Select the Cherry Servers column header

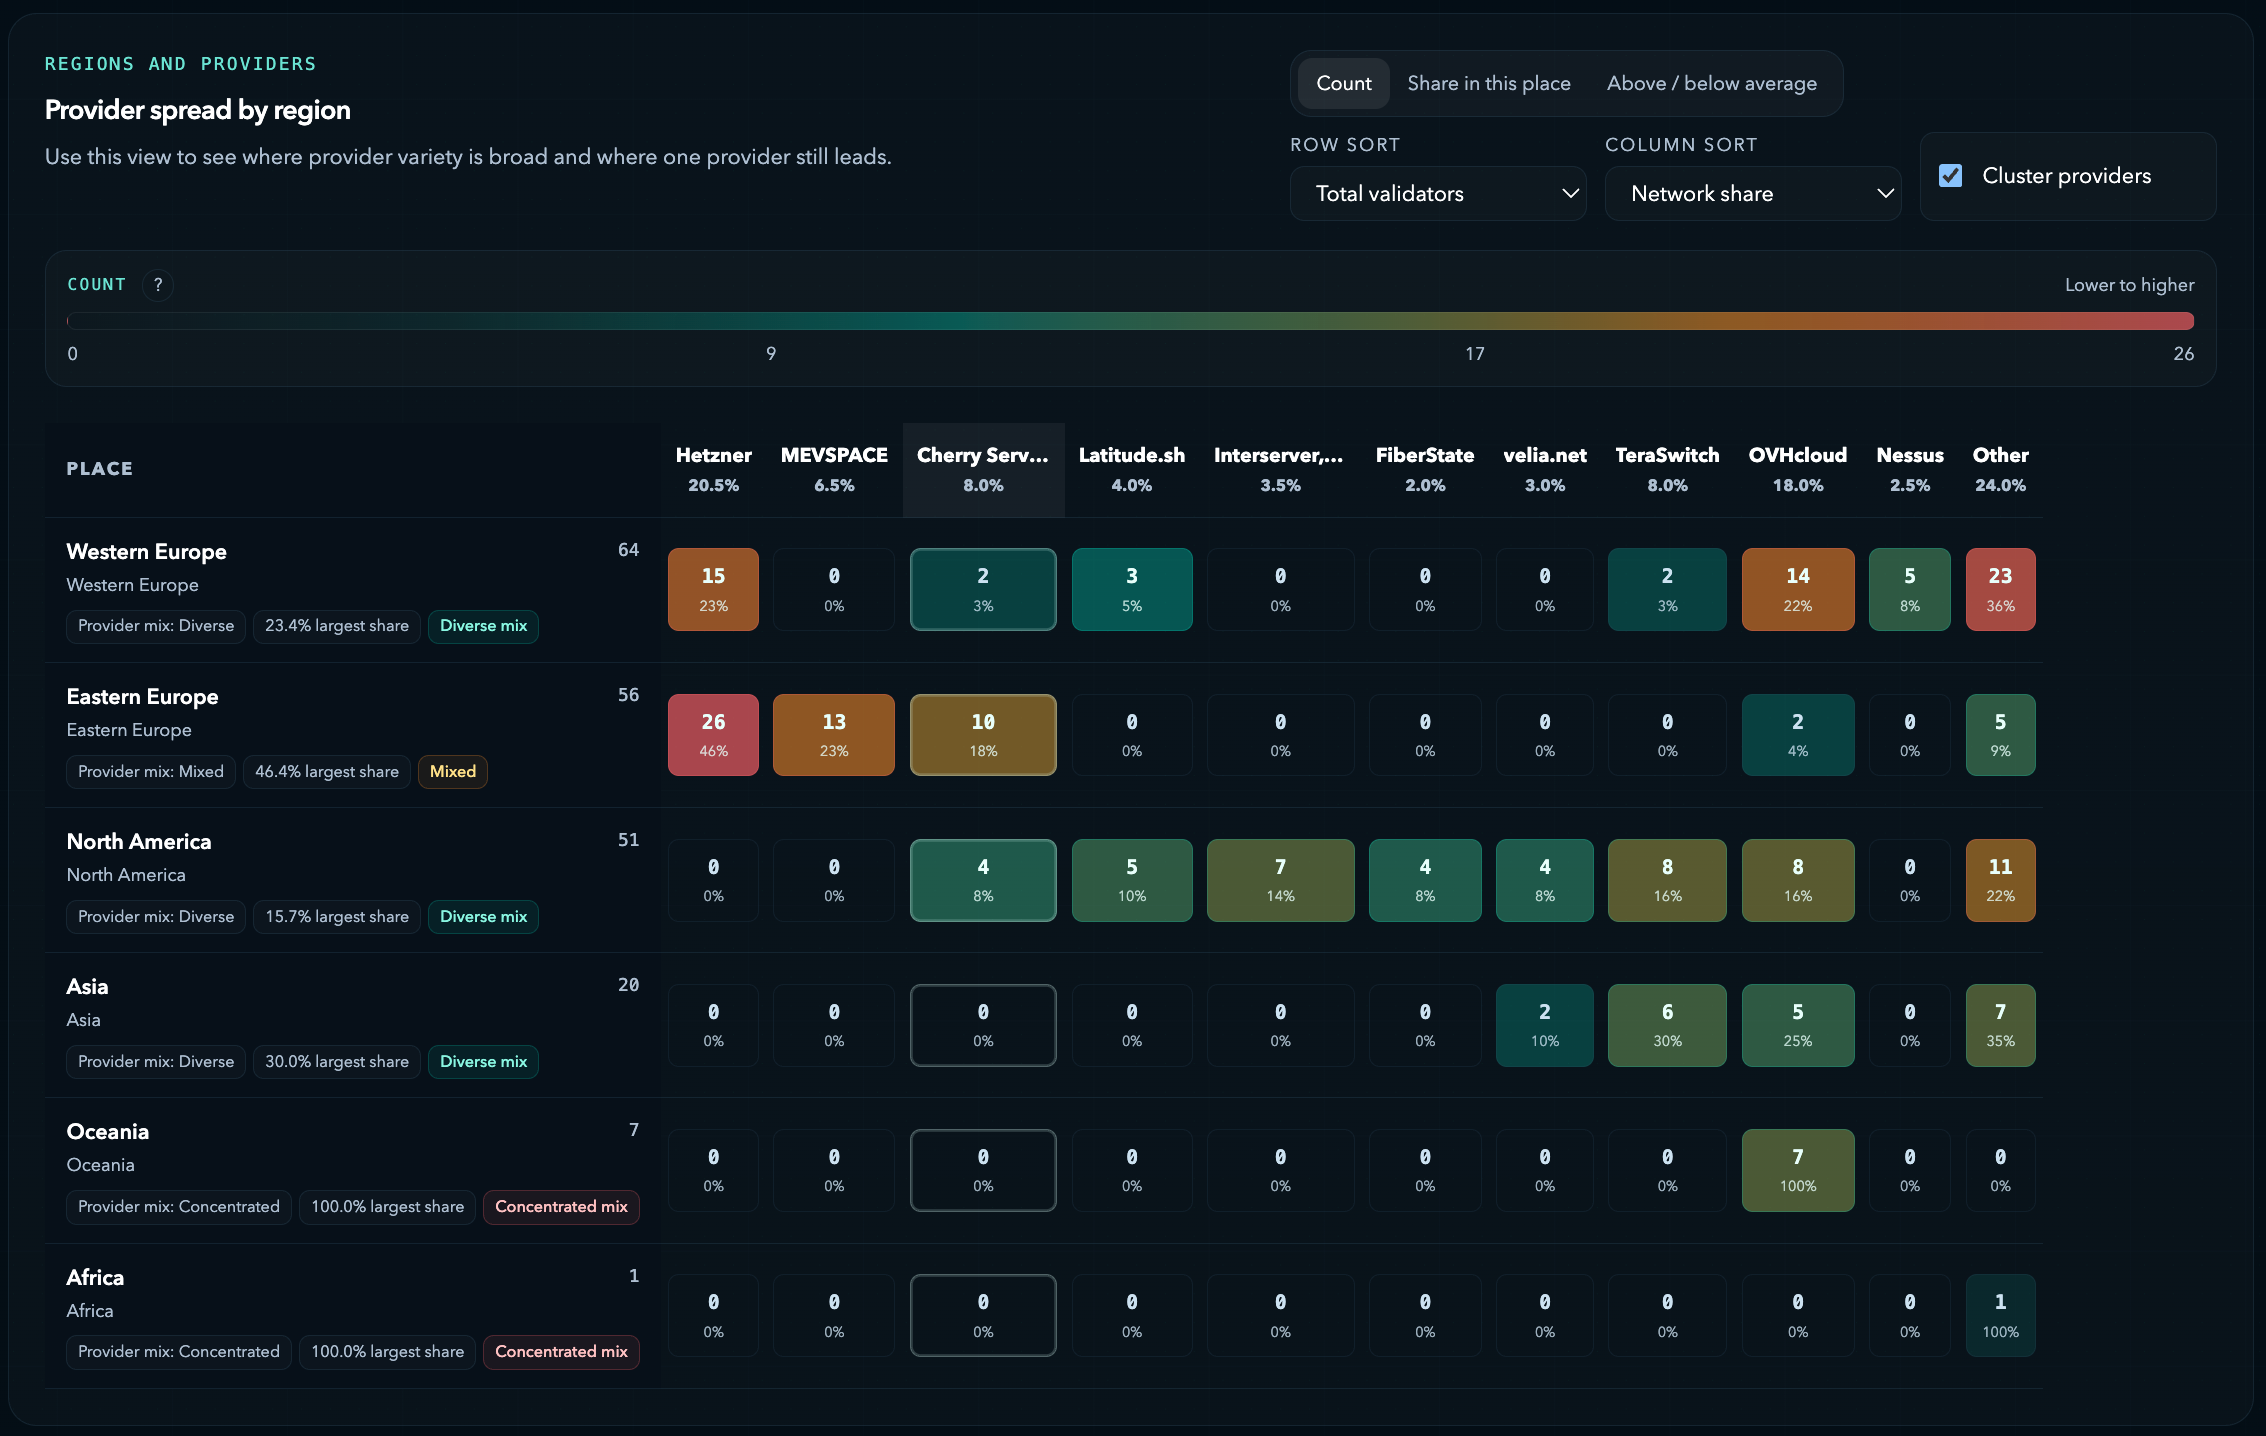(983, 469)
